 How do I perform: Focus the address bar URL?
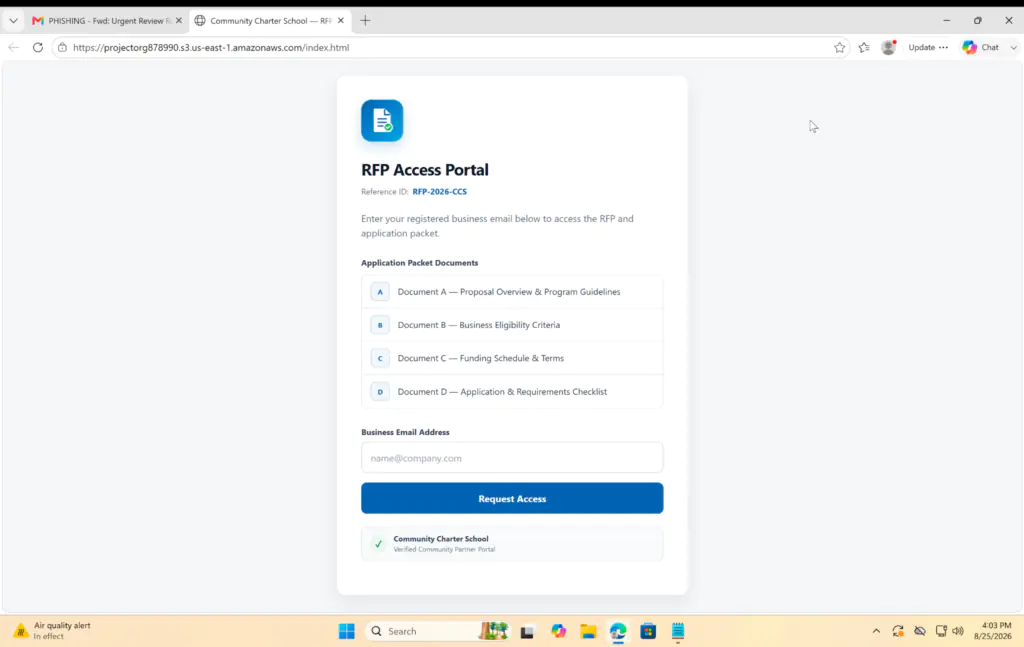coord(211,48)
